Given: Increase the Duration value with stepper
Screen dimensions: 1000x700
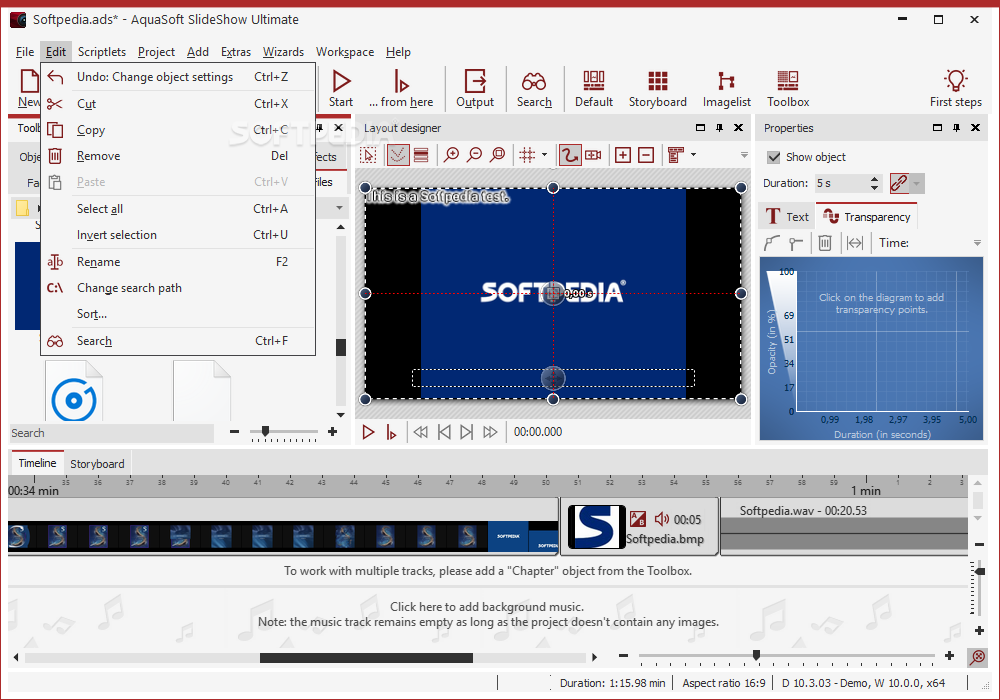Looking at the screenshot, I should [874, 179].
